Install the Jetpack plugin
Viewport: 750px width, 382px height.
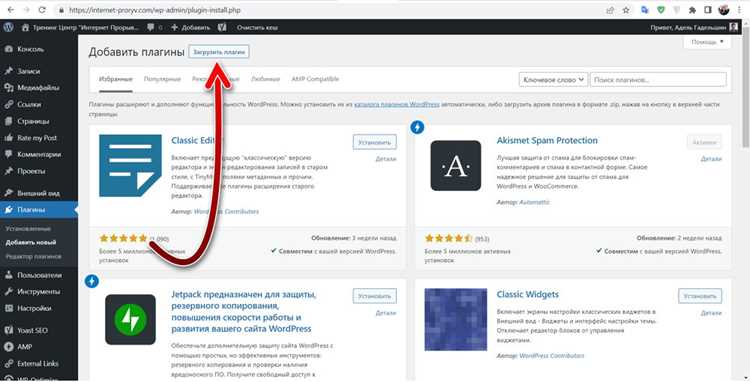375,296
